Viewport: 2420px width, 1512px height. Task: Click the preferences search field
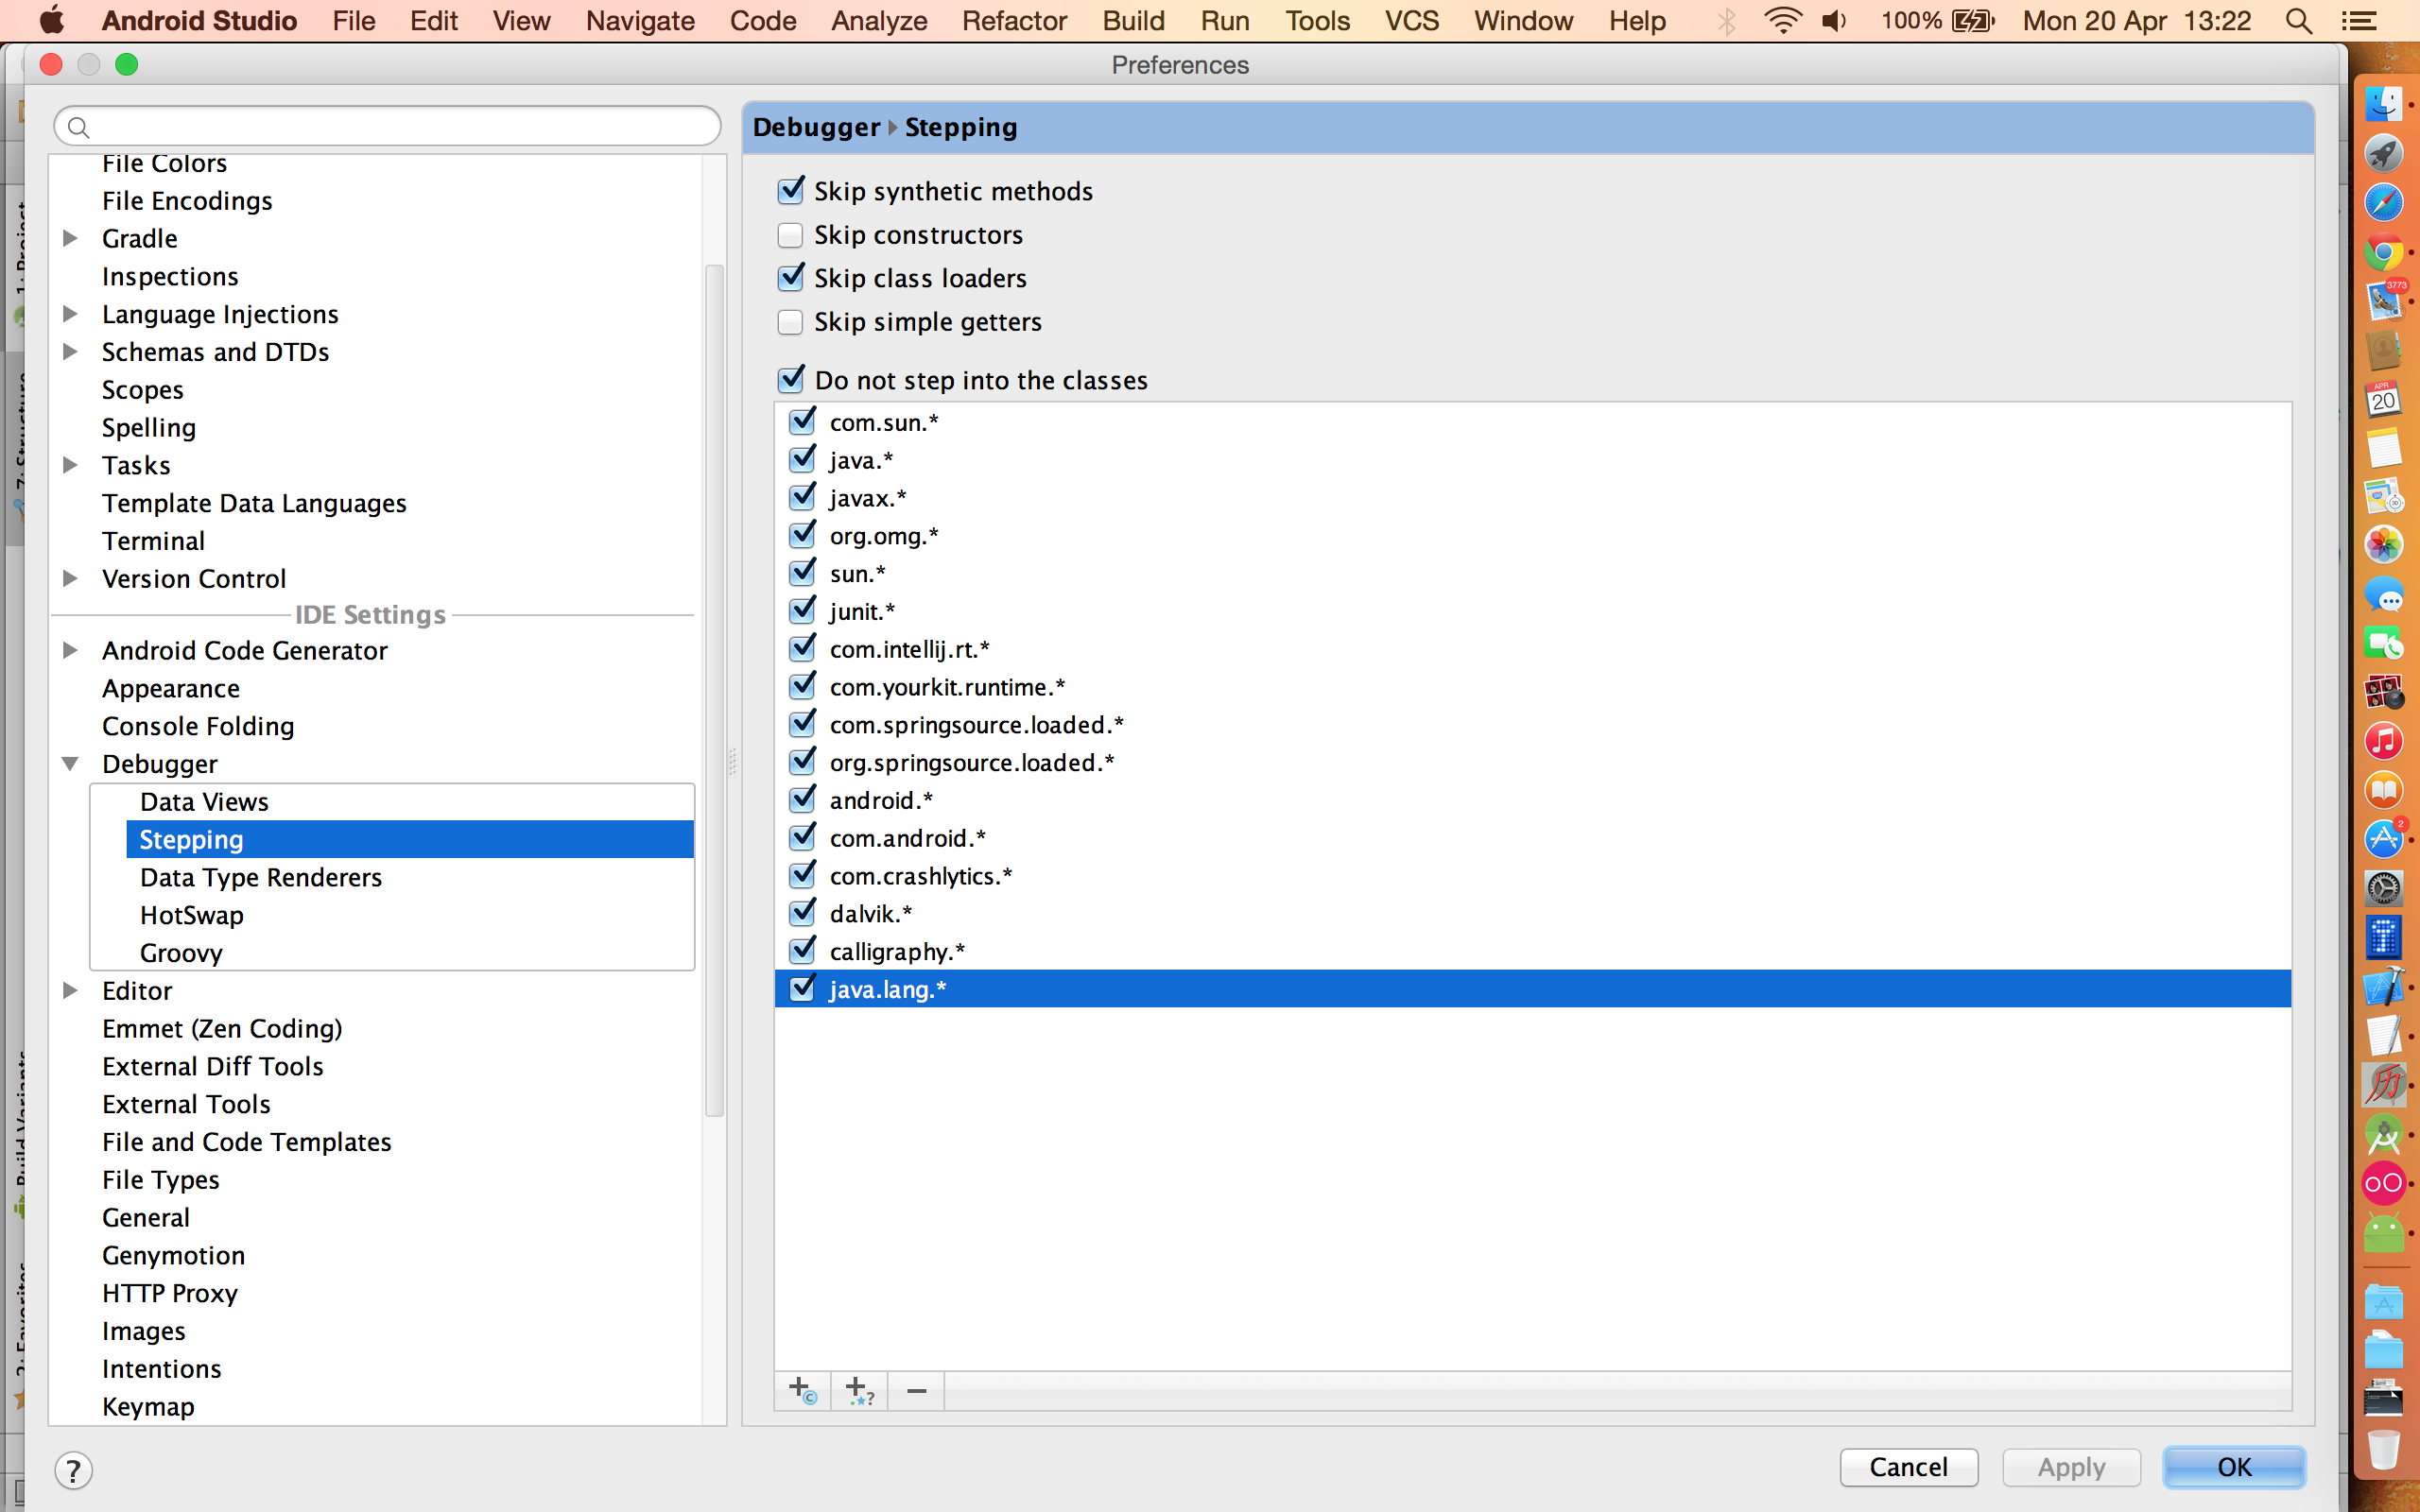pos(388,127)
